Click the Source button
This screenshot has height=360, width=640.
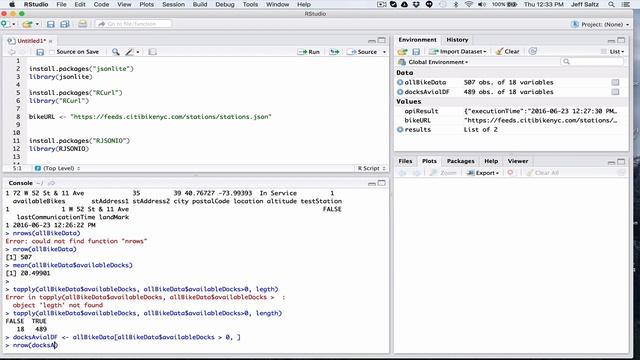pyautogui.click(x=362, y=52)
